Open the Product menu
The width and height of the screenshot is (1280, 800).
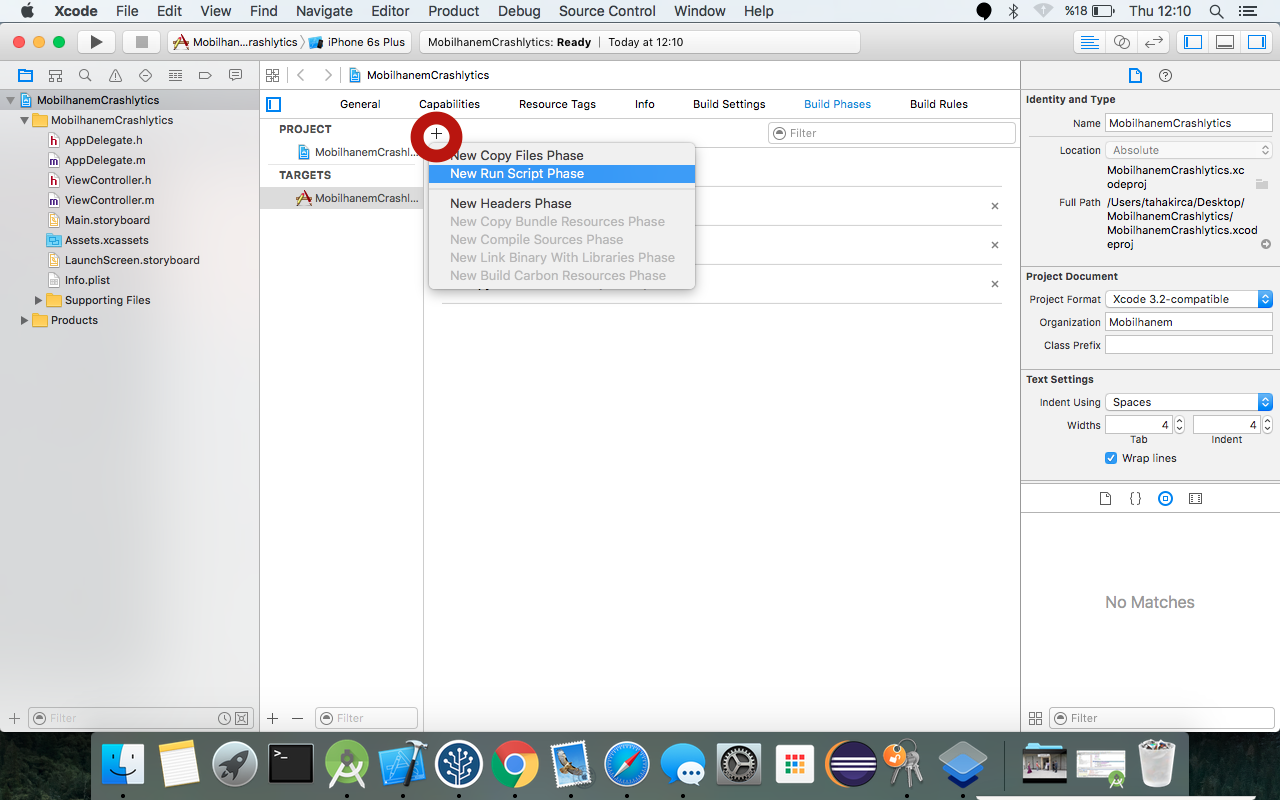[x=454, y=11]
